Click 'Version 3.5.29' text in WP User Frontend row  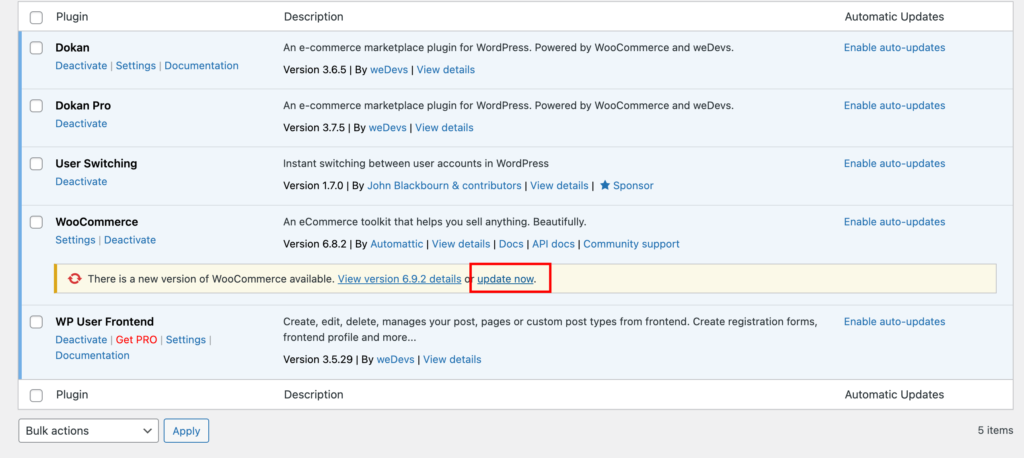(x=318, y=359)
